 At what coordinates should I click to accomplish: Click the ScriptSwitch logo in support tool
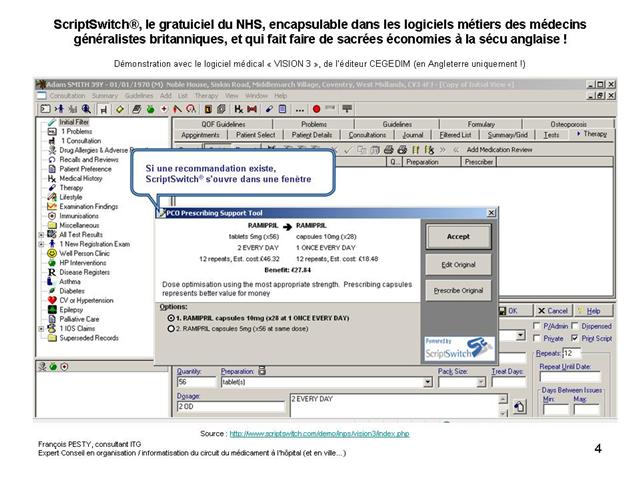click(x=459, y=349)
